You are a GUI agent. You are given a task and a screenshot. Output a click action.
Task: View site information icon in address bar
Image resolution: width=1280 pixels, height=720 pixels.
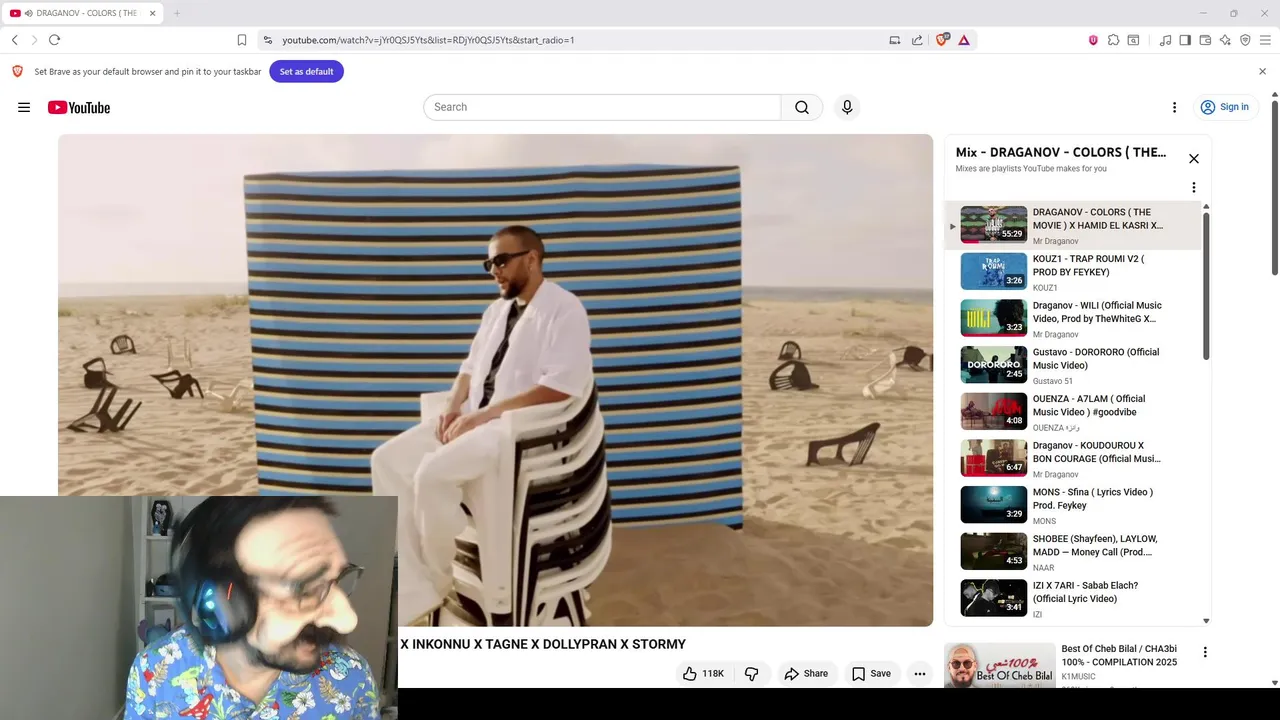pyautogui.click(x=267, y=40)
